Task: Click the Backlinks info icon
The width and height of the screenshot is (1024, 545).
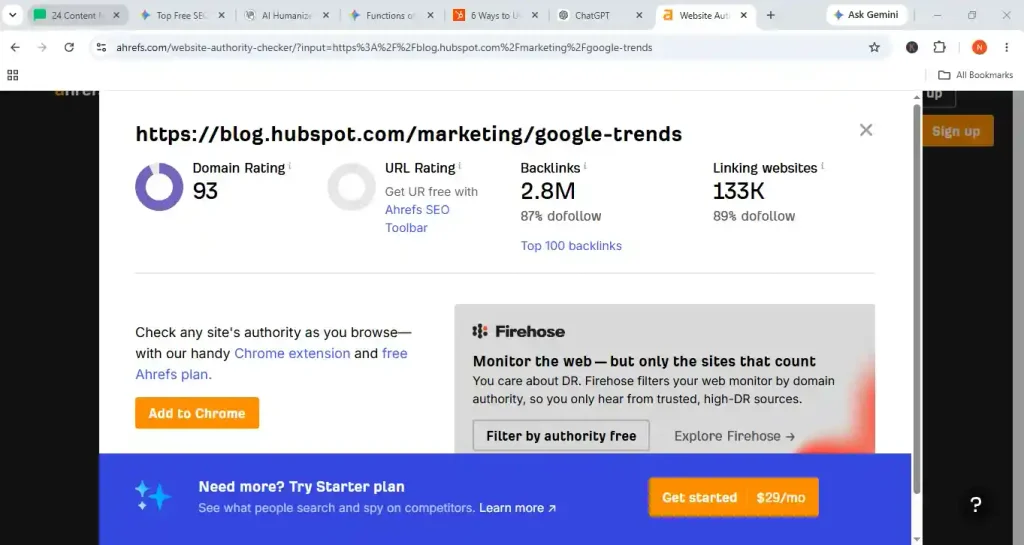Action: coord(585,166)
